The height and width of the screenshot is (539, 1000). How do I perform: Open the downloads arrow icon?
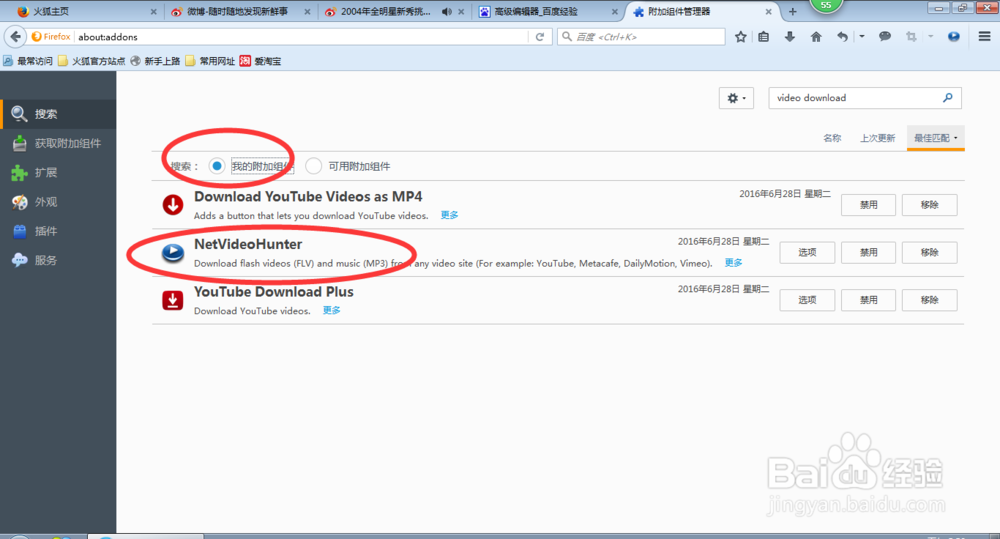[790, 37]
